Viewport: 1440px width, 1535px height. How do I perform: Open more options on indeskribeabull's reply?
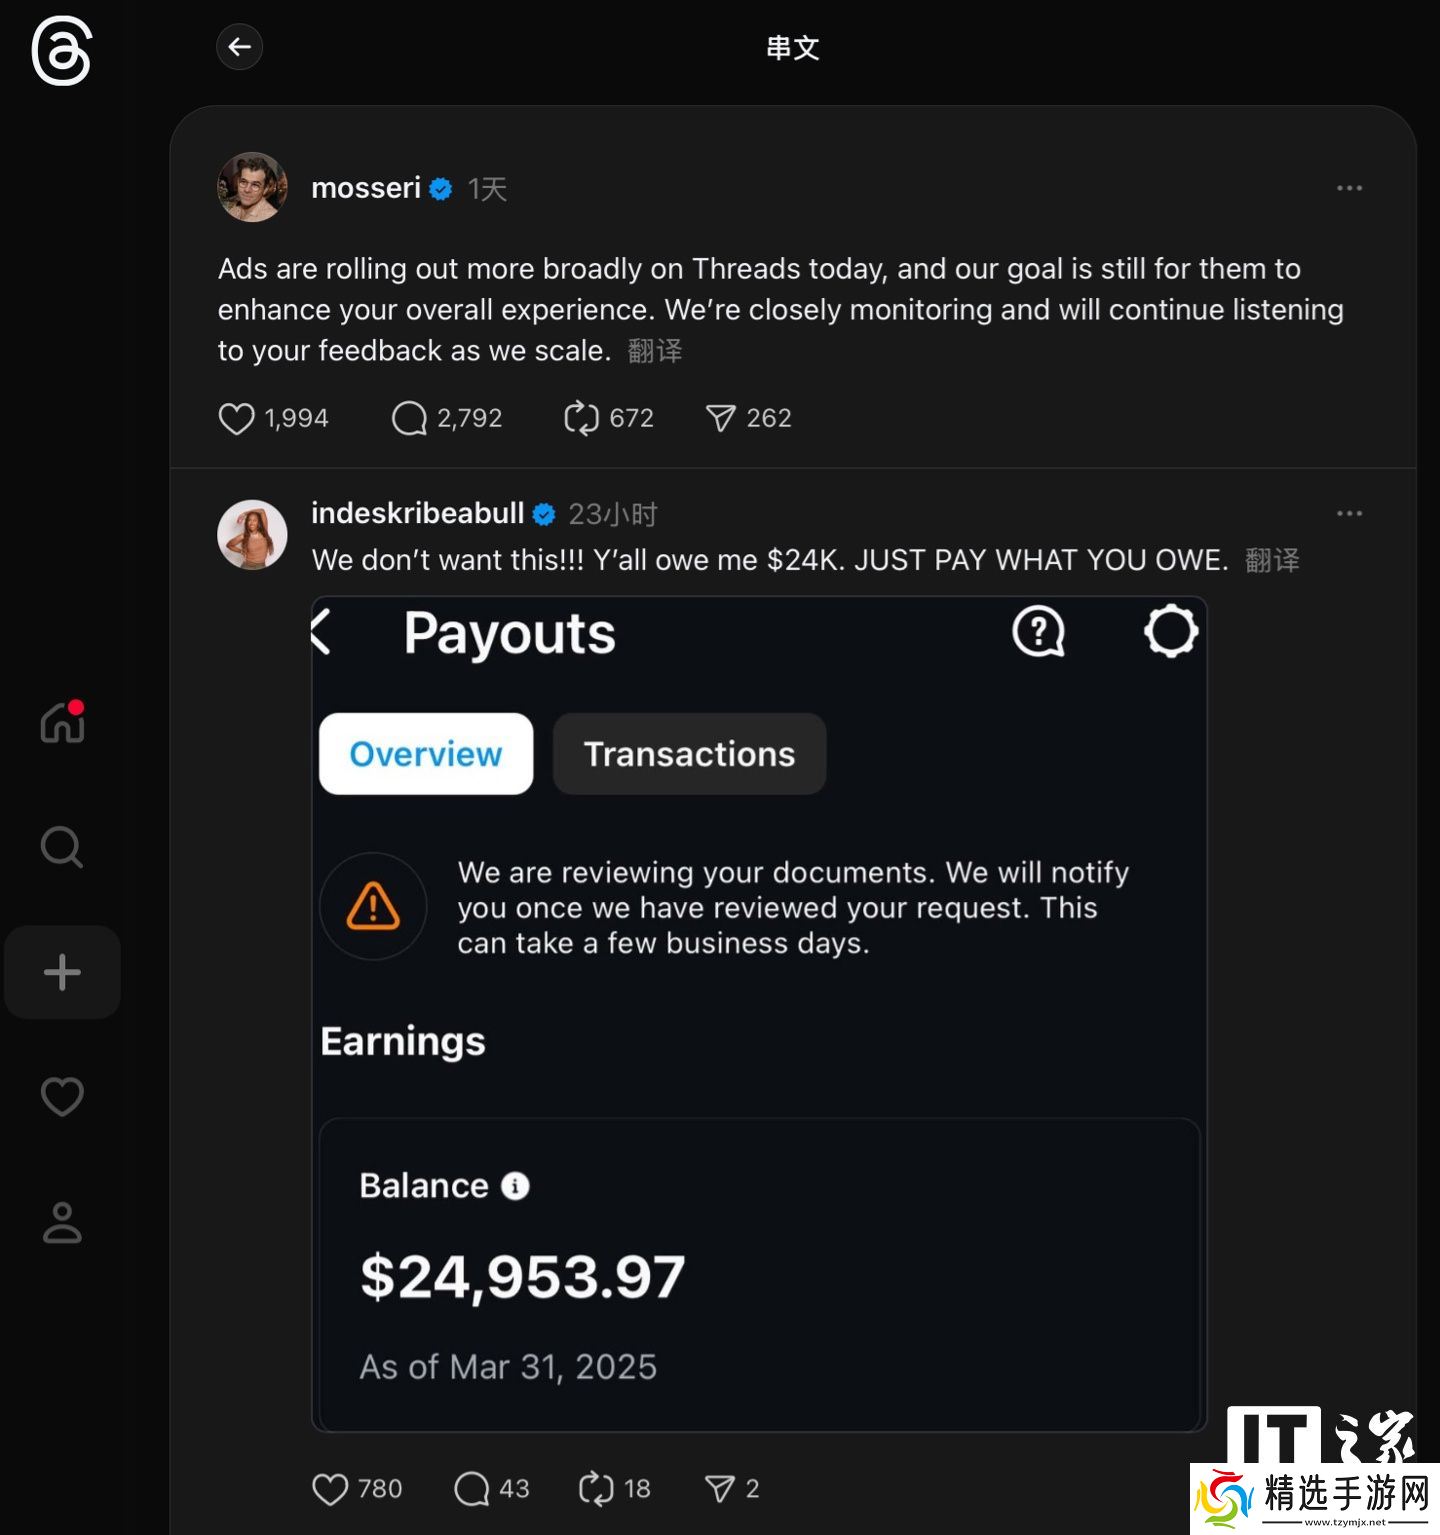point(1349,513)
